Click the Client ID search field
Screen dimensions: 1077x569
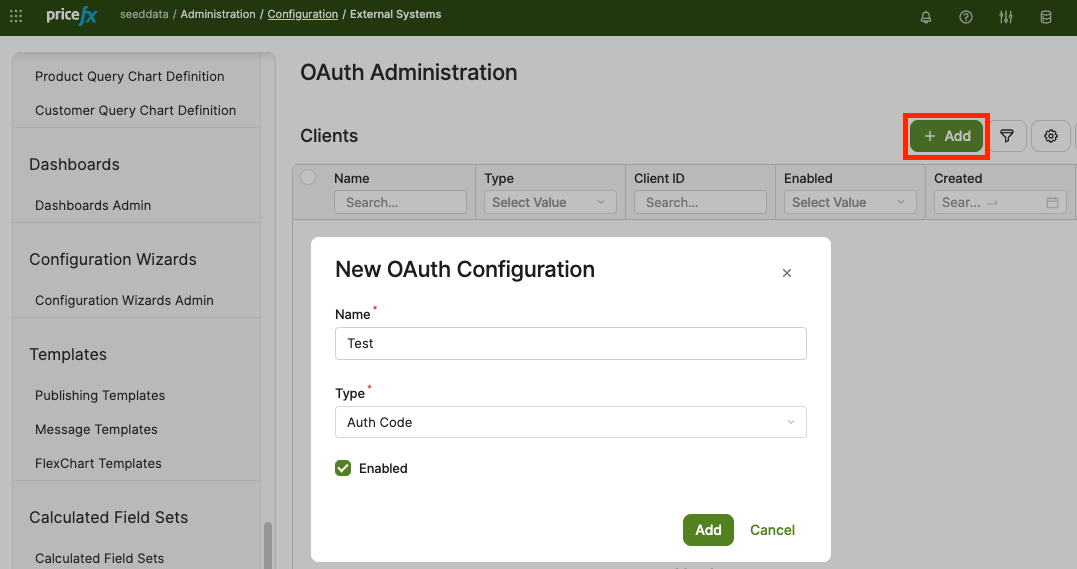coord(700,202)
